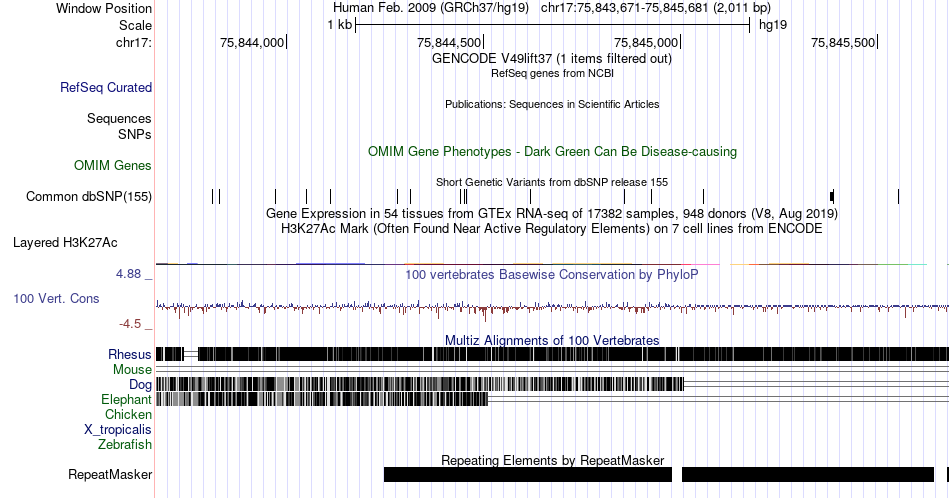Click the X_tropicalis species label

(x=118, y=430)
